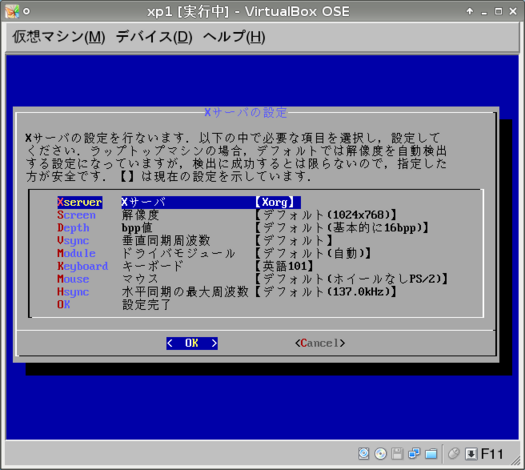The image size is (525, 470).
Task: Select the OK 設定完了 list row
Action: click(114, 304)
